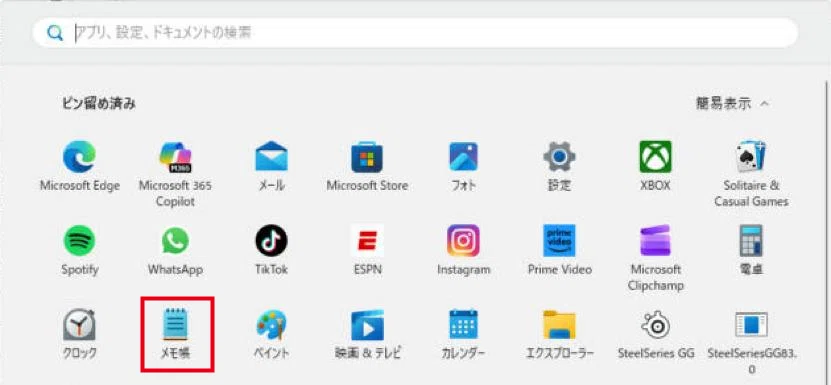Open SteelSeriesGG83.0 installer
The width and height of the screenshot is (831, 385).
pyautogui.click(x=751, y=342)
